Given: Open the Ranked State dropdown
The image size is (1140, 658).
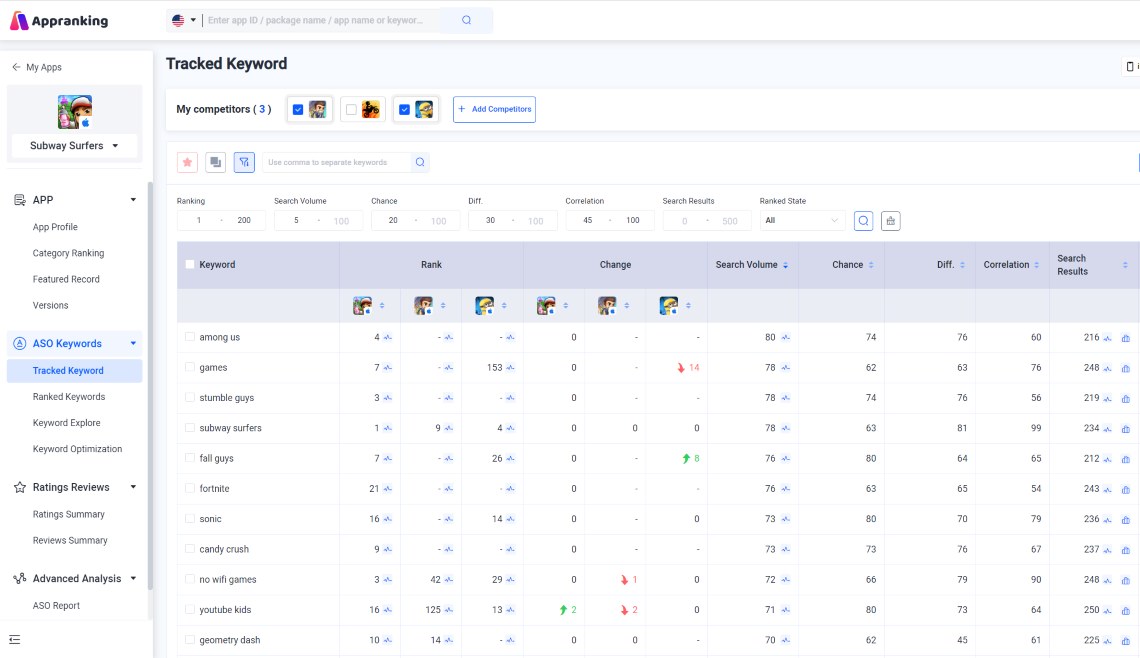Looking at the screenshot, I should click(x=802, y=220).
